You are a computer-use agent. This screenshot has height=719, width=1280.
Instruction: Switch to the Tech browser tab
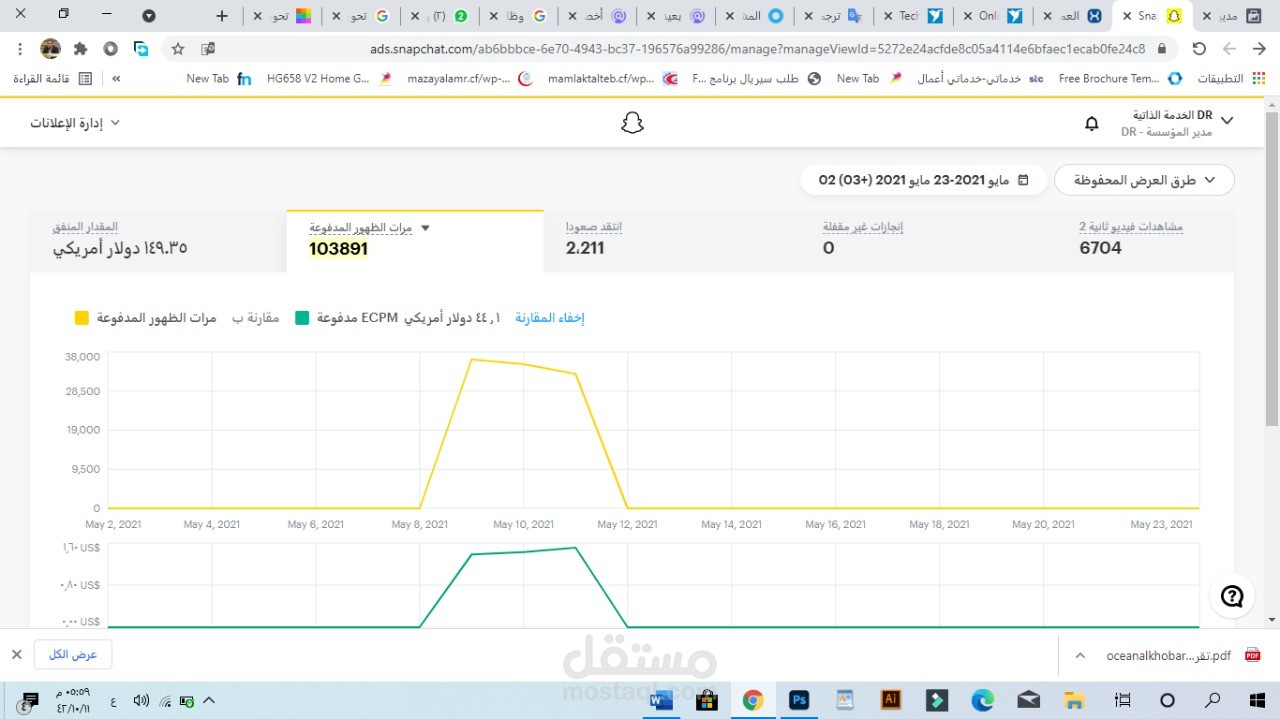click(x=912, y=16)
